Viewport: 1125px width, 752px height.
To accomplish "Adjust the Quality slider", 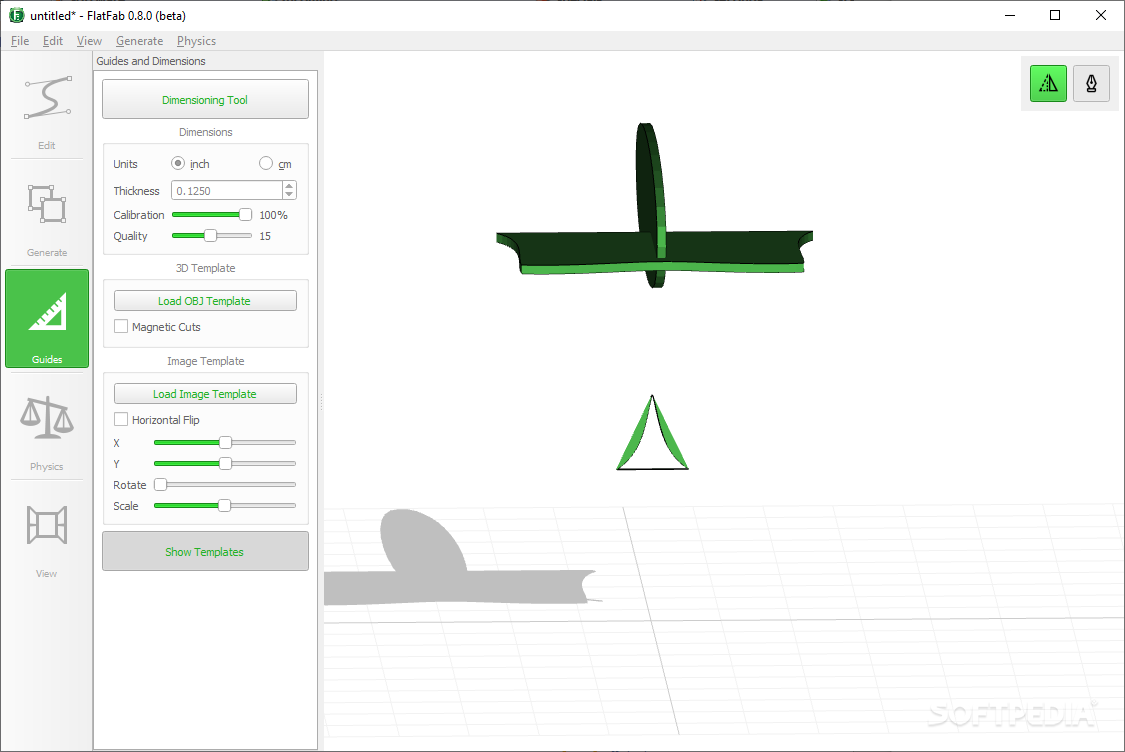I will (x=212, y=235).
